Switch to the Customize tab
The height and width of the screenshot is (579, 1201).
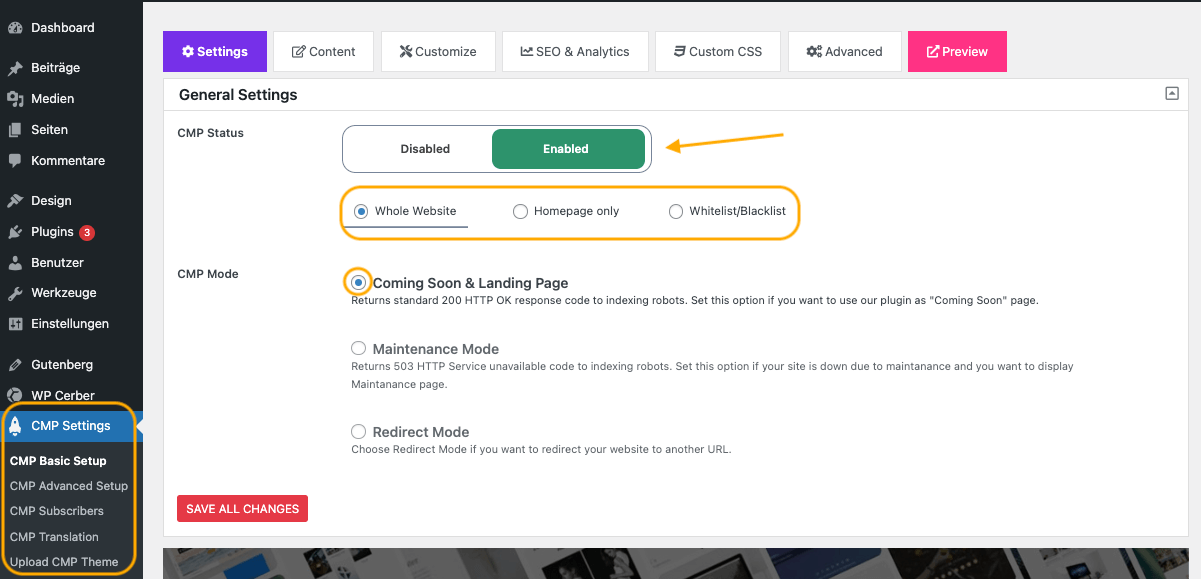click(x=438, y=52)
